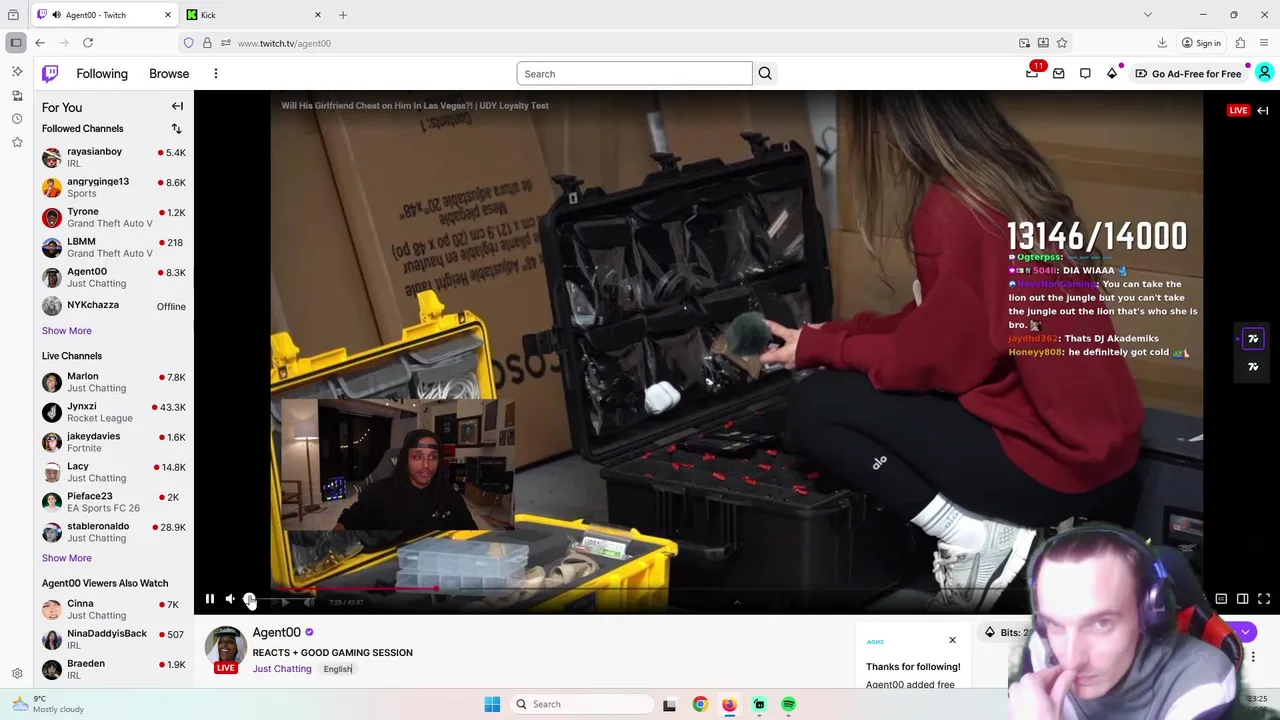Open Braeden IRL channel
This screenshot has height=720, width=1280.
click(114, 669)
